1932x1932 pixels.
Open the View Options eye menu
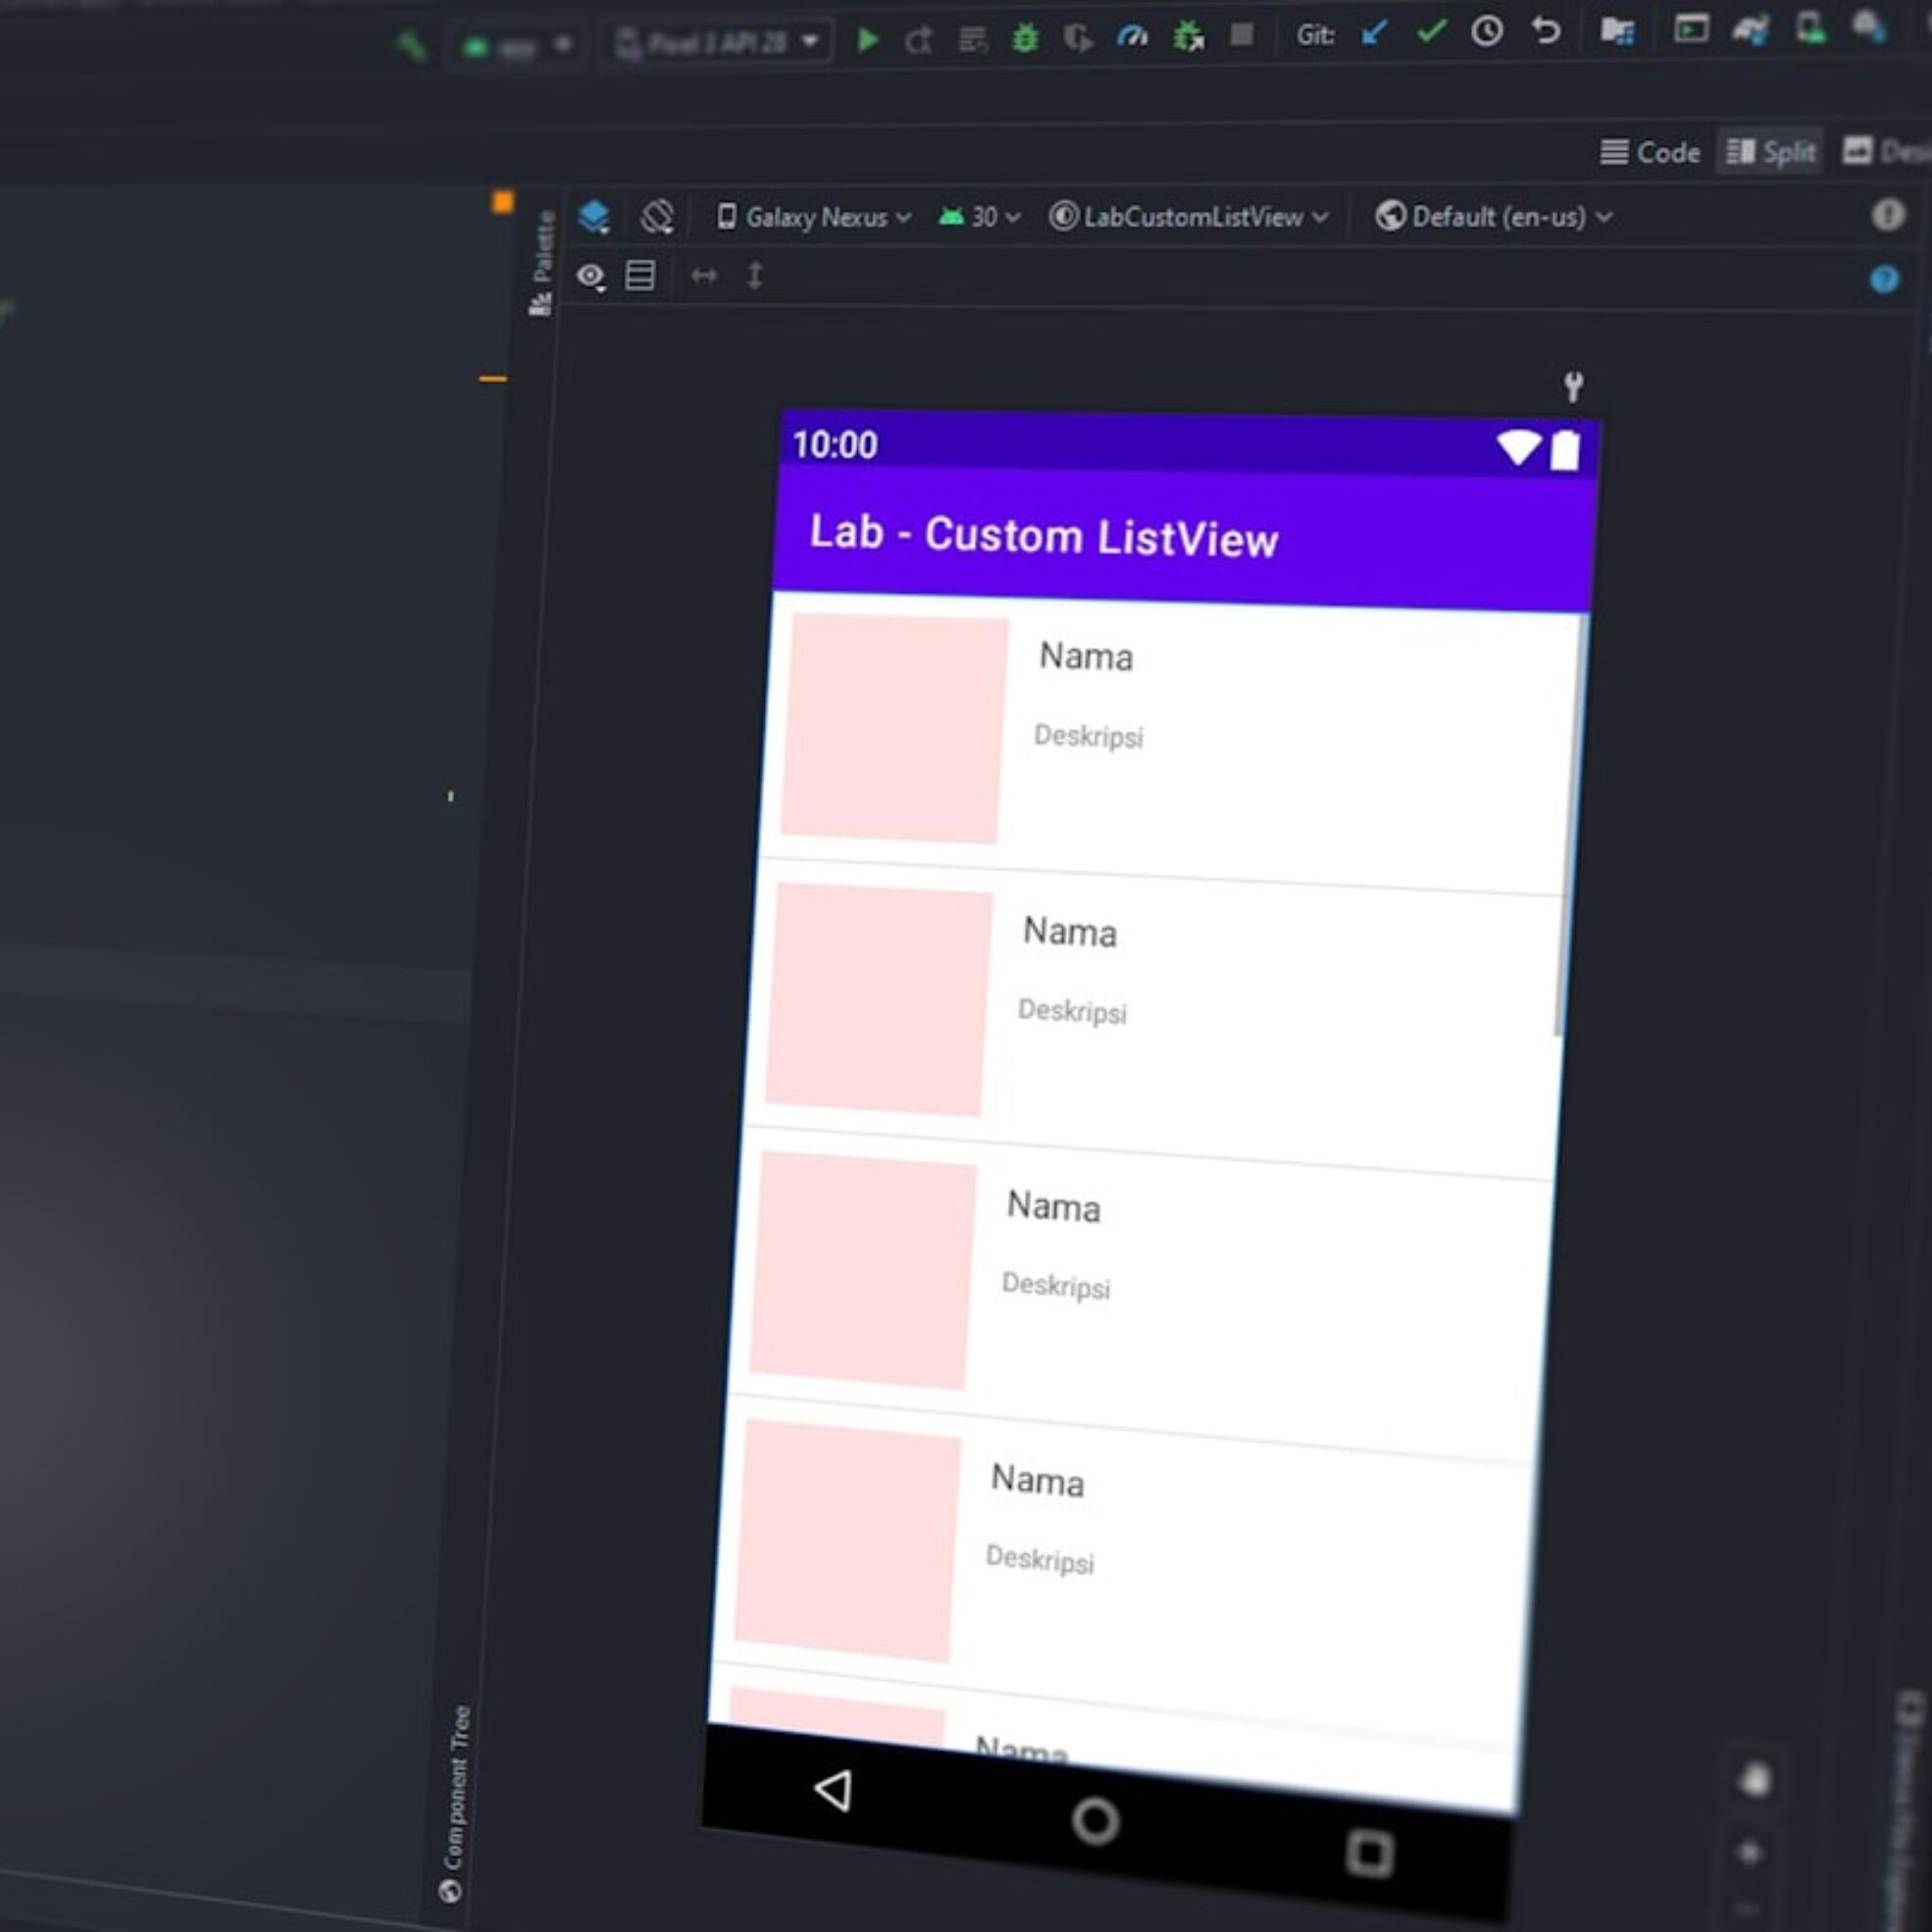click(x=591, y=276)
